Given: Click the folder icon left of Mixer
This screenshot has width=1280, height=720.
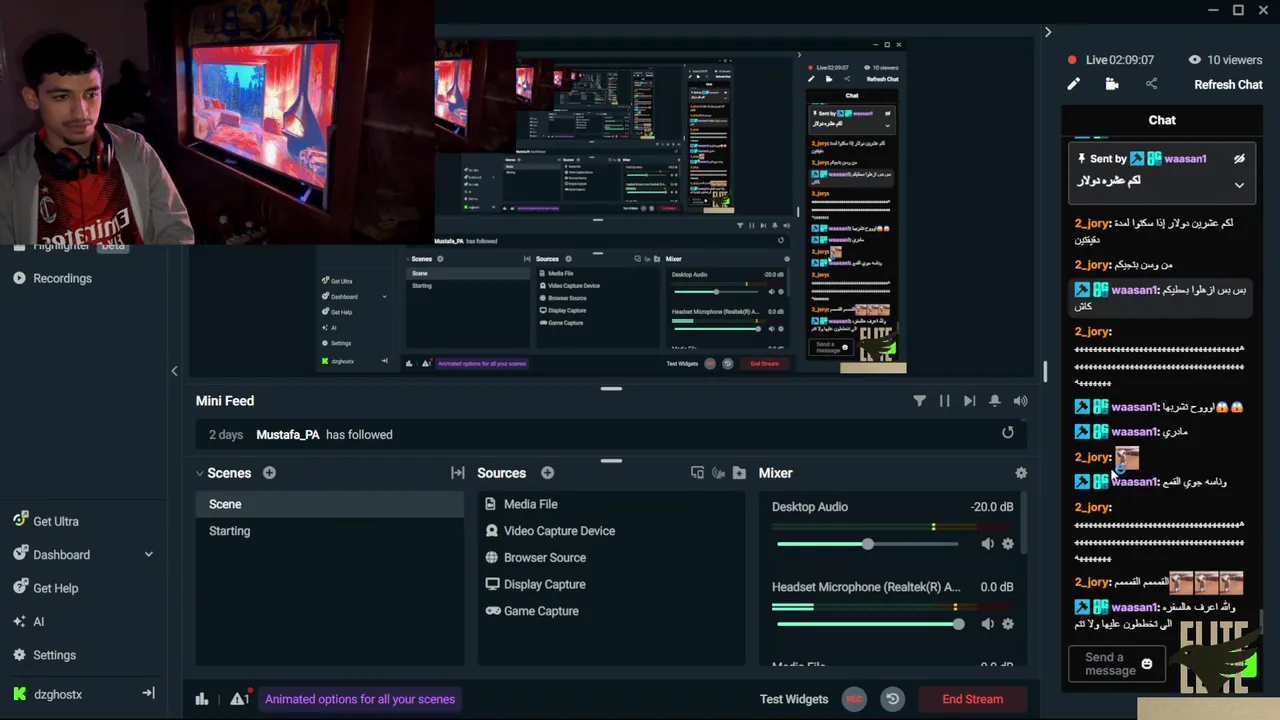Looking at the screenshot, I should 739,473.
